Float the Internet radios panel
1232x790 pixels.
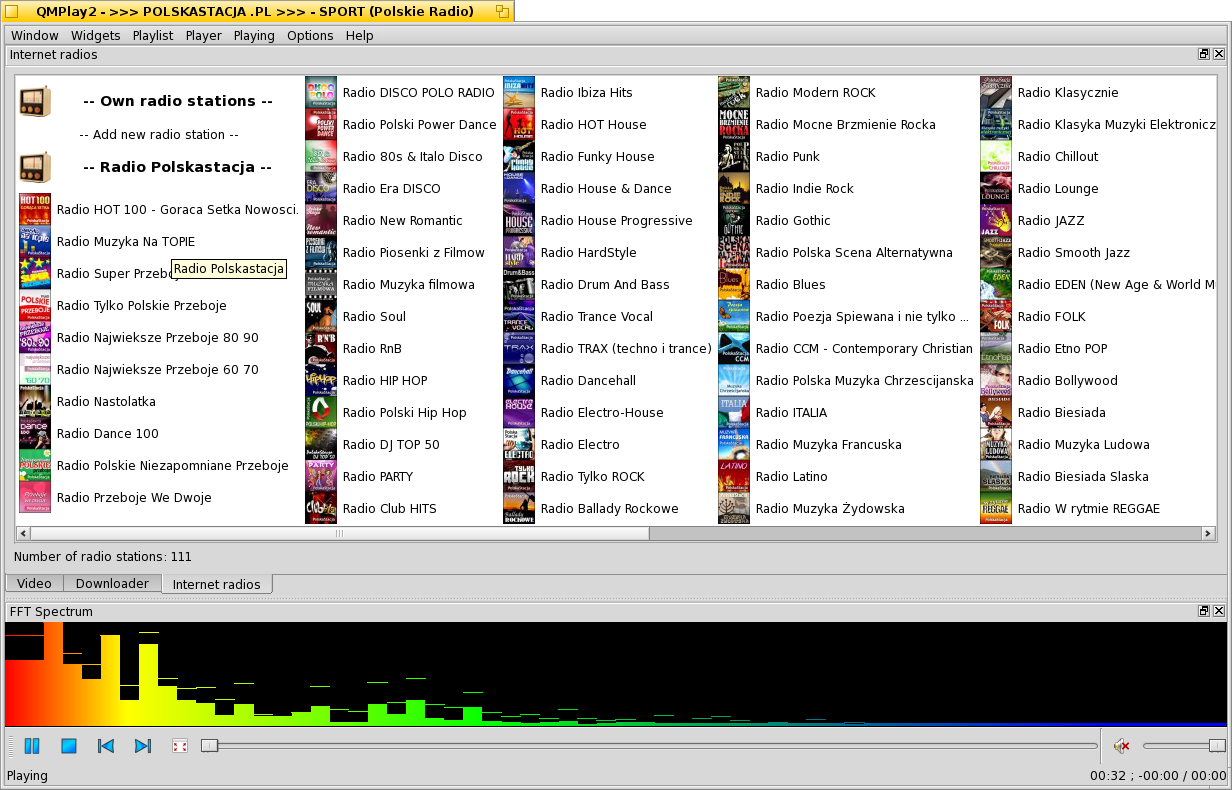(x=1204, y=54)
